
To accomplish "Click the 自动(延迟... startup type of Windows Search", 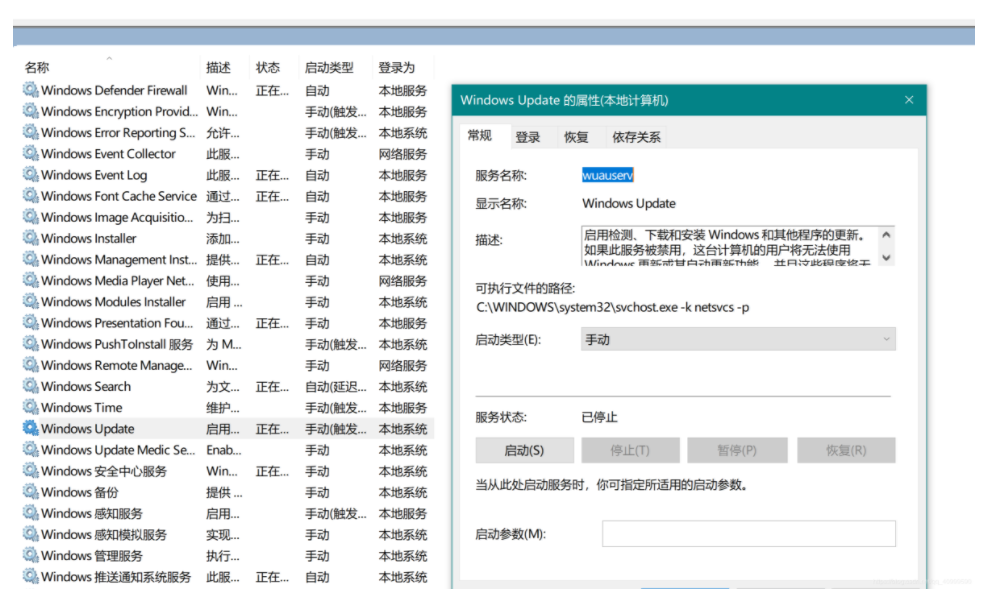I will click(335, 387).
